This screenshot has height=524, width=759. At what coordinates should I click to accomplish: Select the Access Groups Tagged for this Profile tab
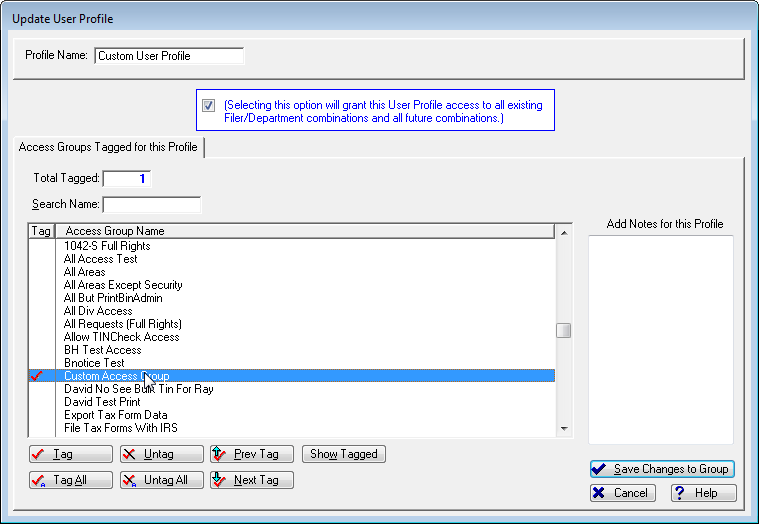[x=108, y=147]
